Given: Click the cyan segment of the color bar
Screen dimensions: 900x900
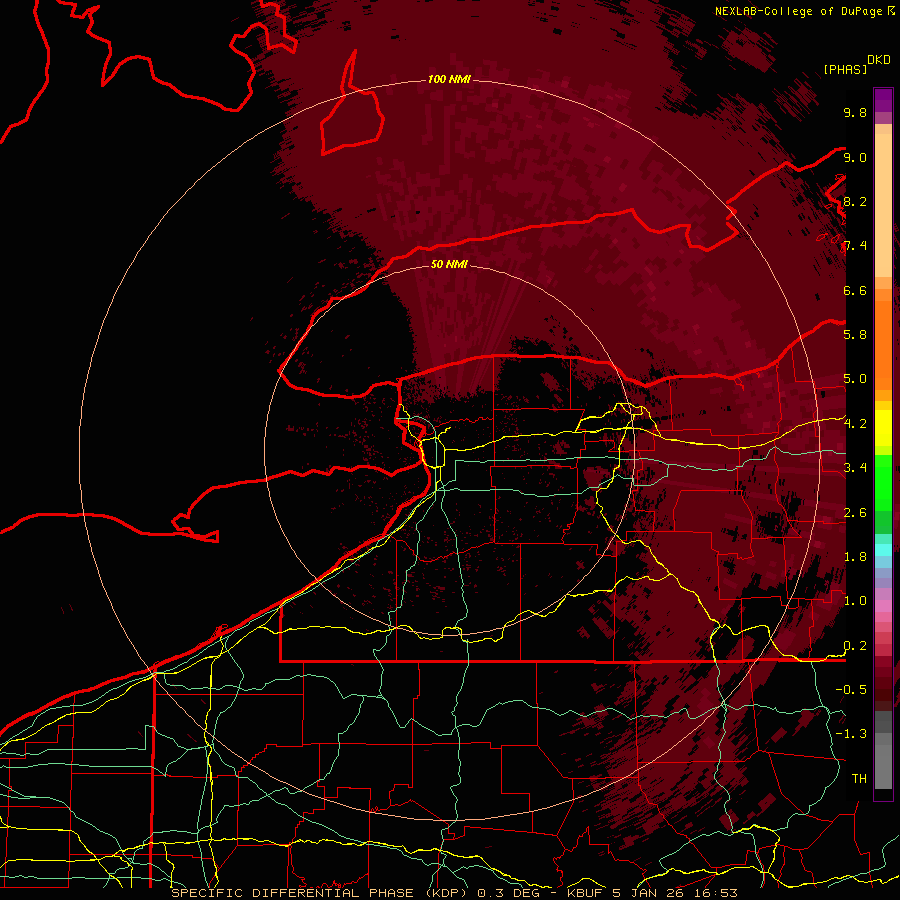Looking at the screenshot, I should 883,550.
